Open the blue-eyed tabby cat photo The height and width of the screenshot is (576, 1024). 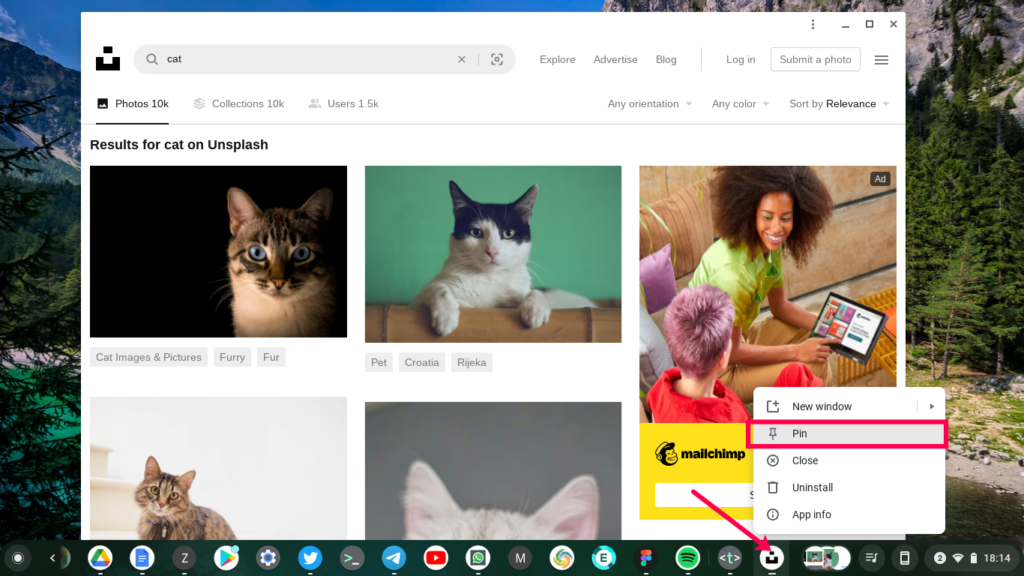[x=218, y=251]
